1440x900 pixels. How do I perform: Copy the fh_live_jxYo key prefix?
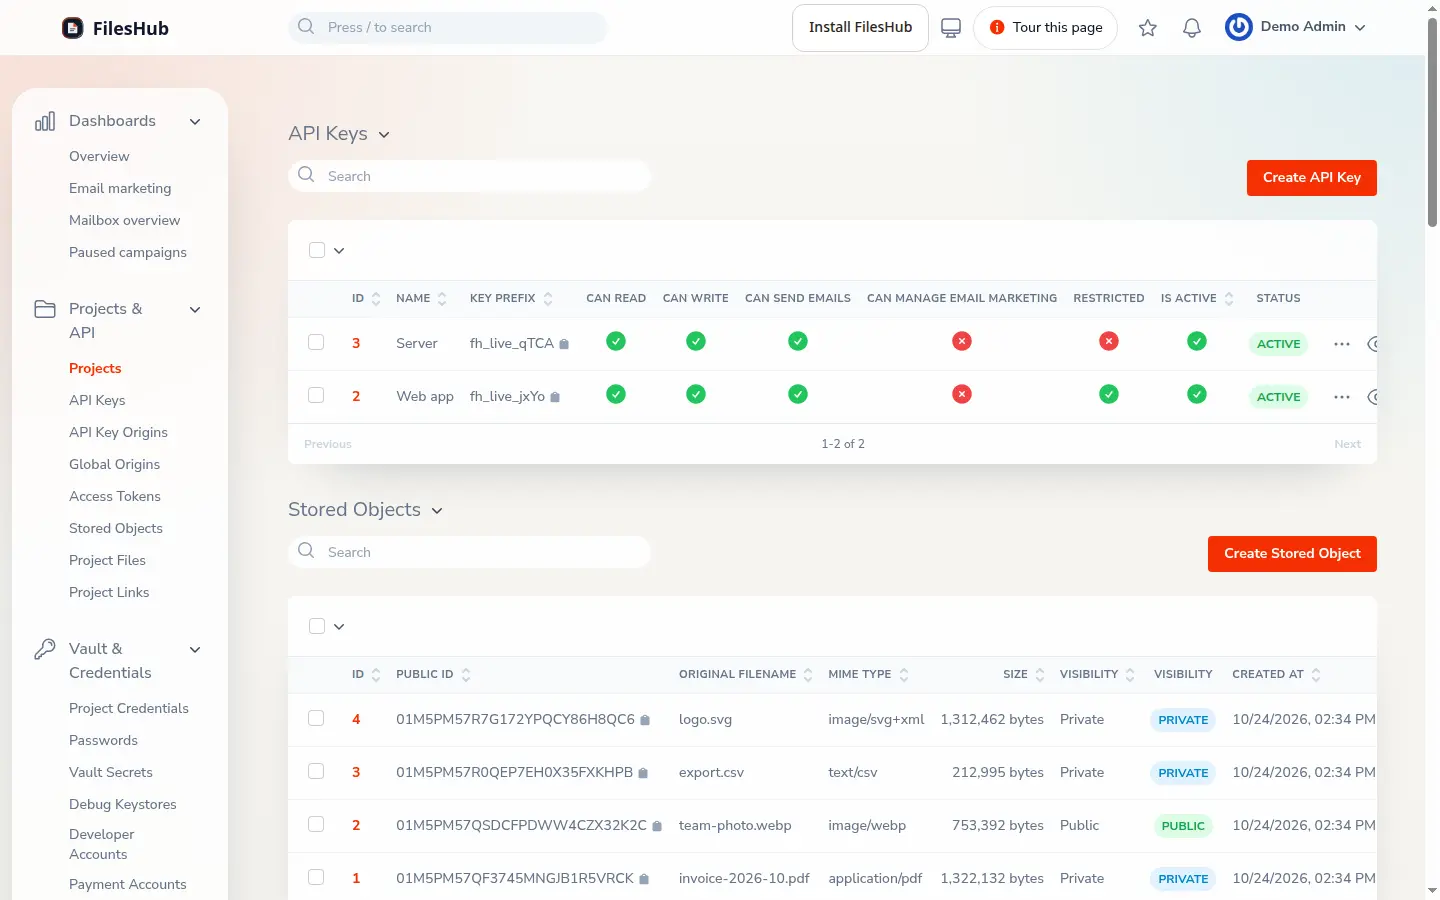tap(555, 397)
